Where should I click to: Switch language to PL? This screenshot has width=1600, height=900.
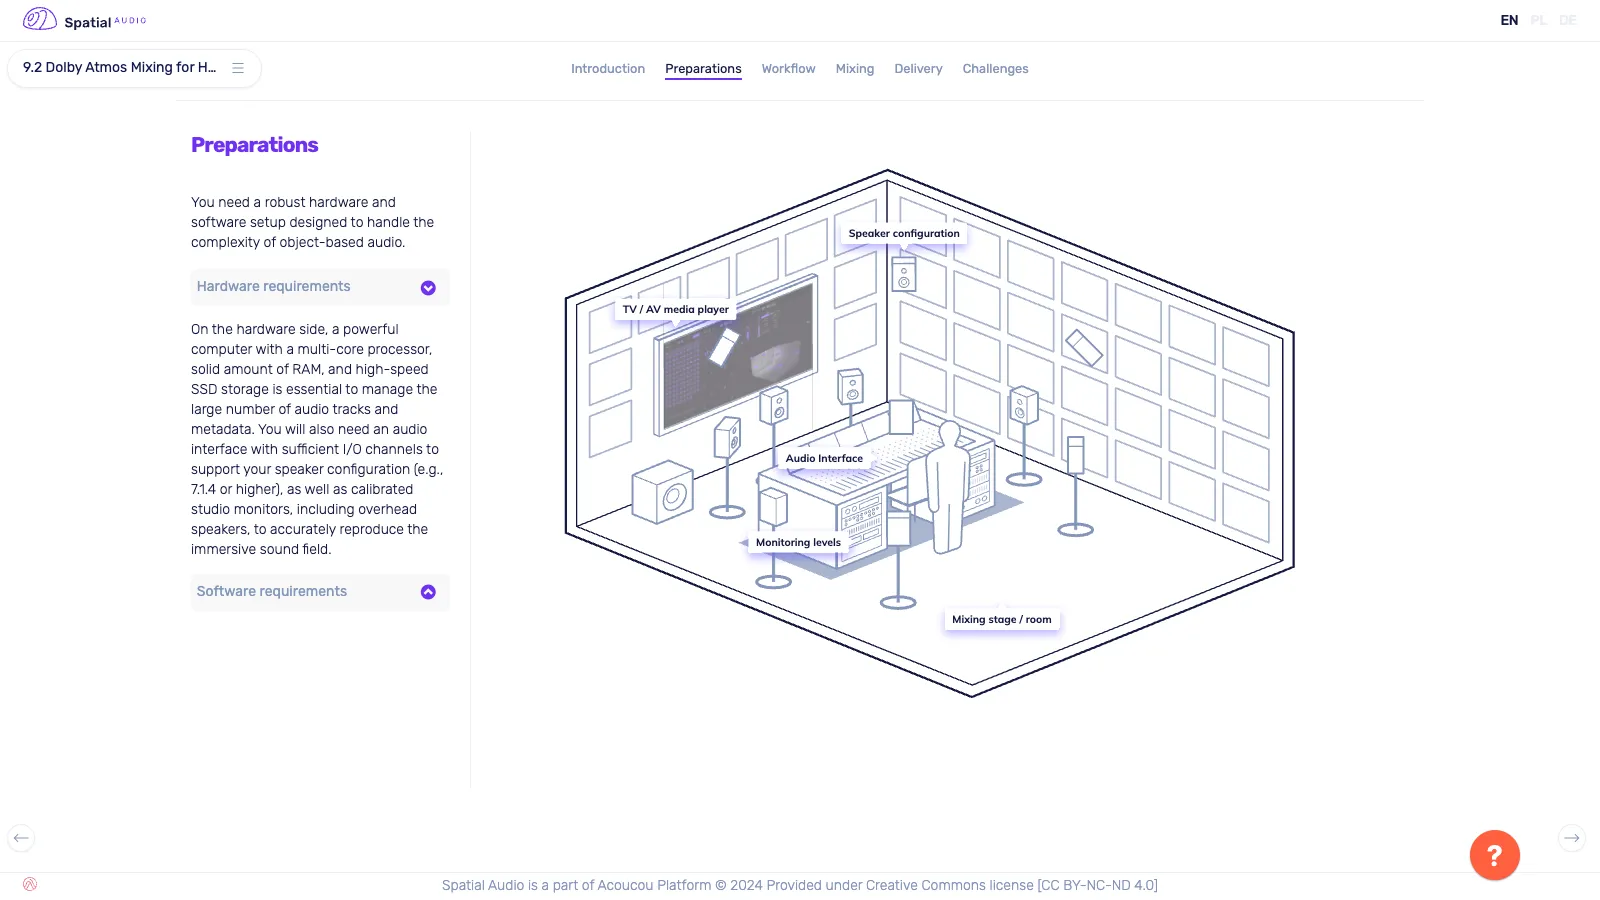[x=1538, y=20]
